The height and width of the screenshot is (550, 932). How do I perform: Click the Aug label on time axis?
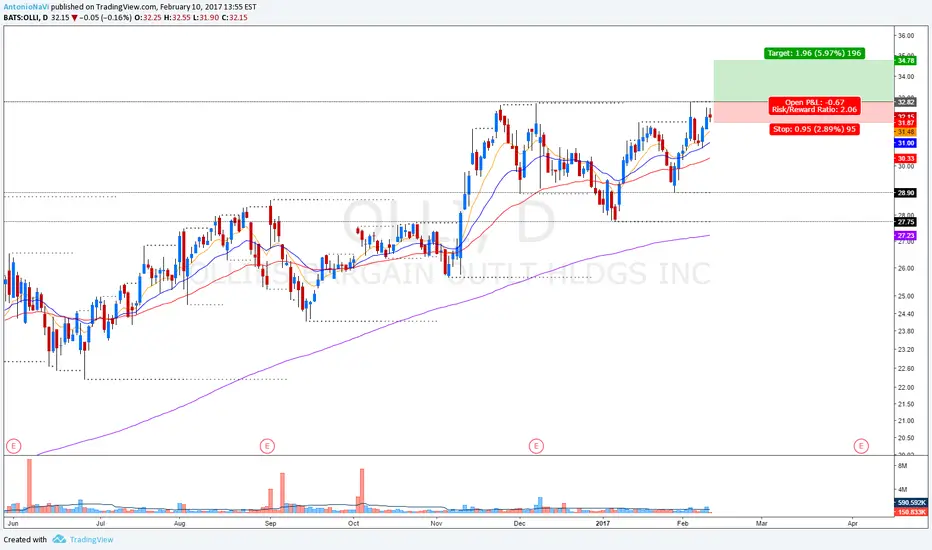click(x=180, y=523)
